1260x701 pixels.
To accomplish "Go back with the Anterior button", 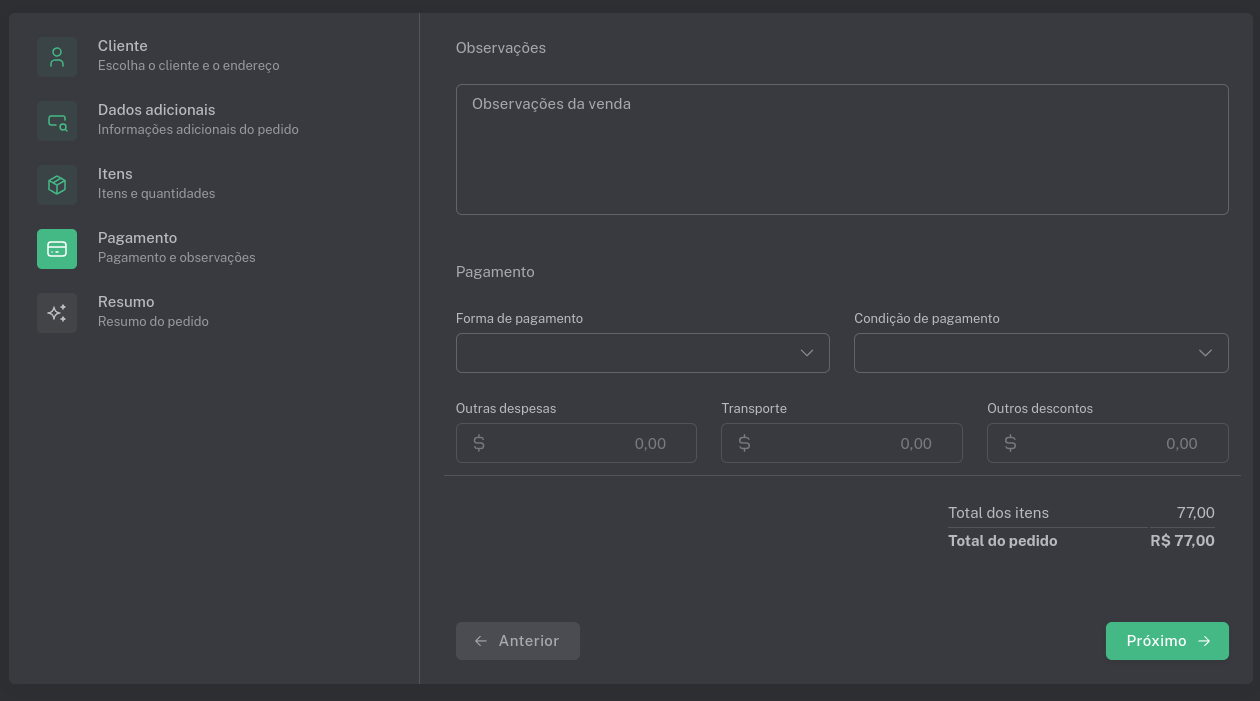I will point(517,641).
